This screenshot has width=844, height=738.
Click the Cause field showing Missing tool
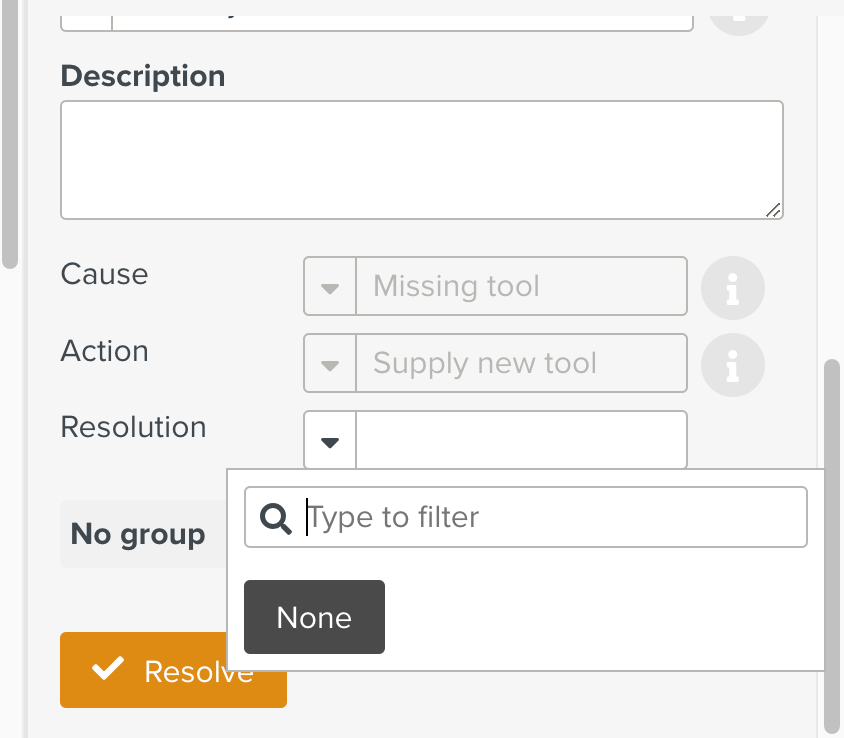click(520, 287)
